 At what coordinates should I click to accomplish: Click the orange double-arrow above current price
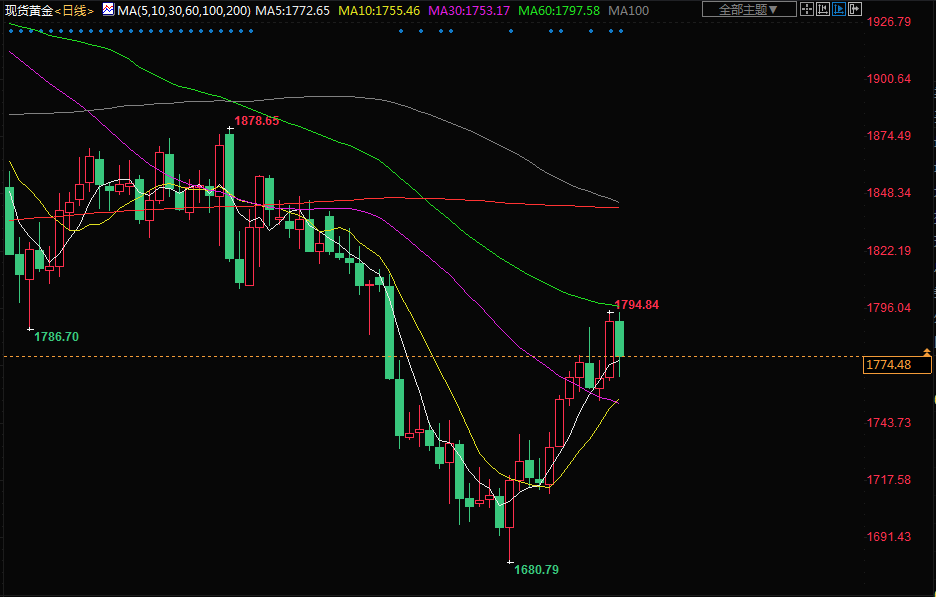click(x=927, y=352)
